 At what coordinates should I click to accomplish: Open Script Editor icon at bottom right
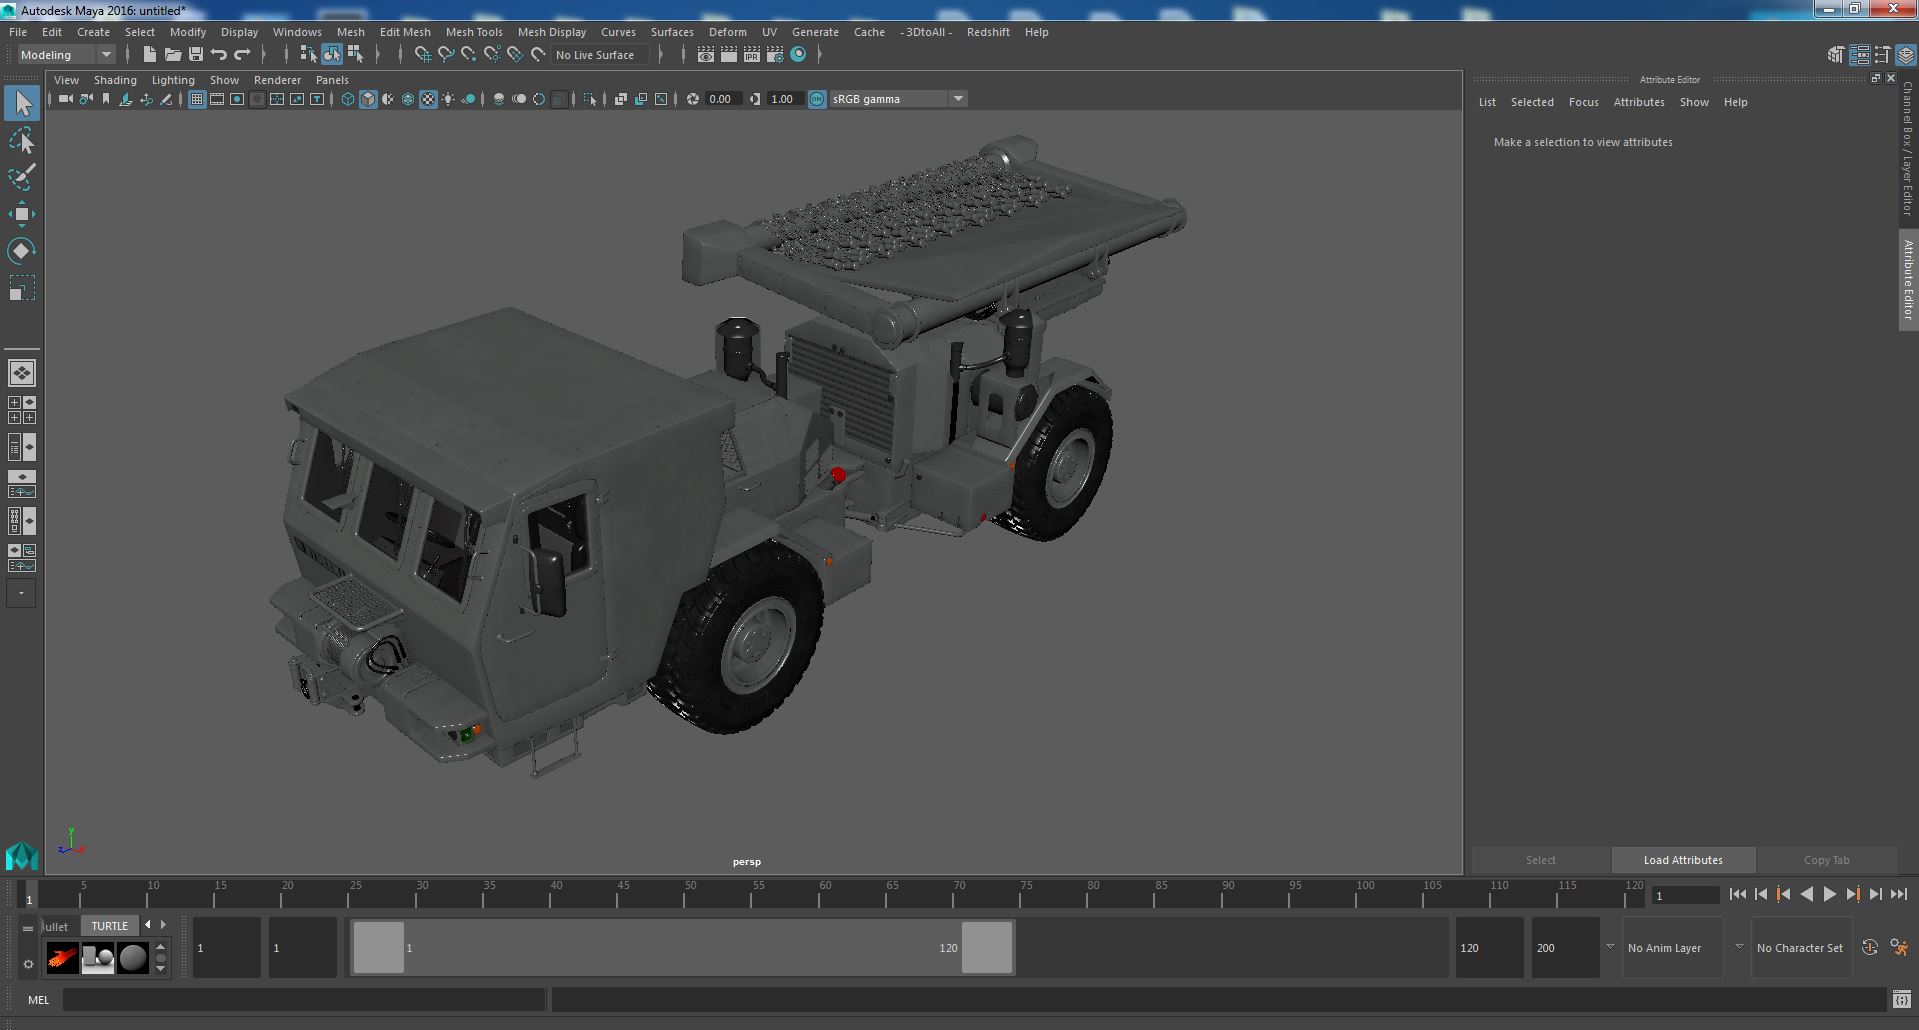[x=1901, y=999]
